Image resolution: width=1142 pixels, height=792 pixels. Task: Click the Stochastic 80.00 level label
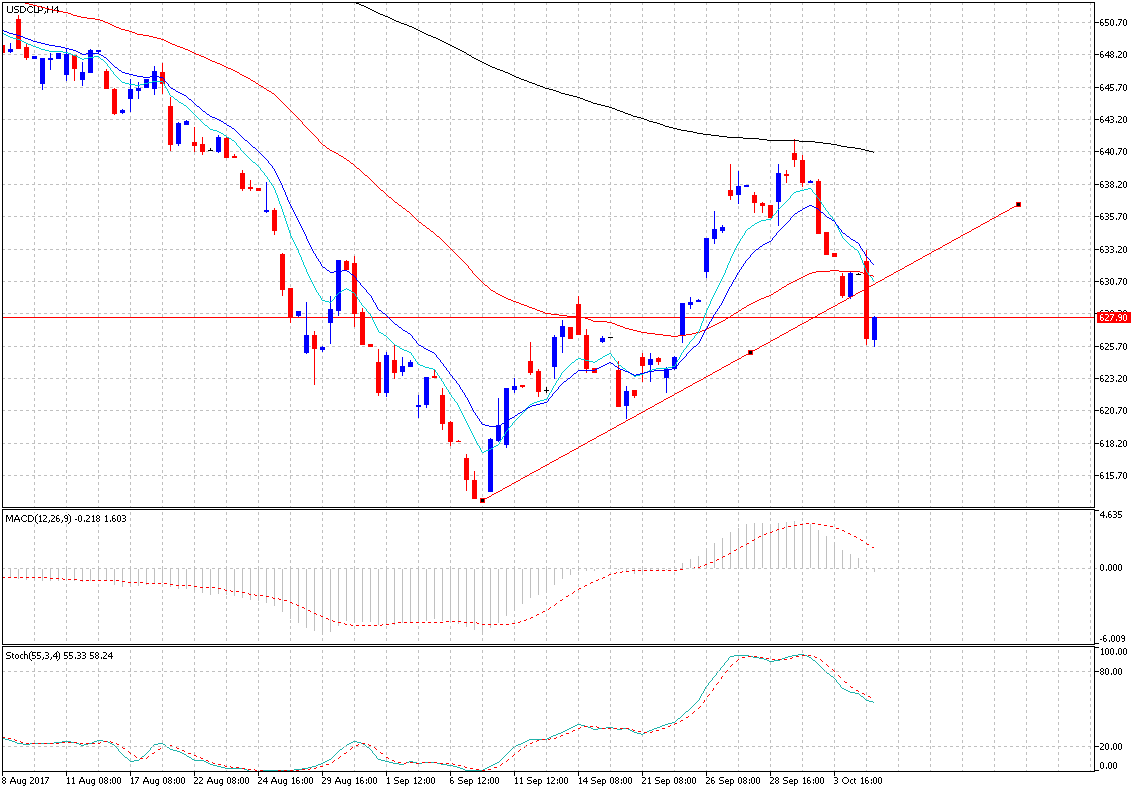(x=1112, y=672)
